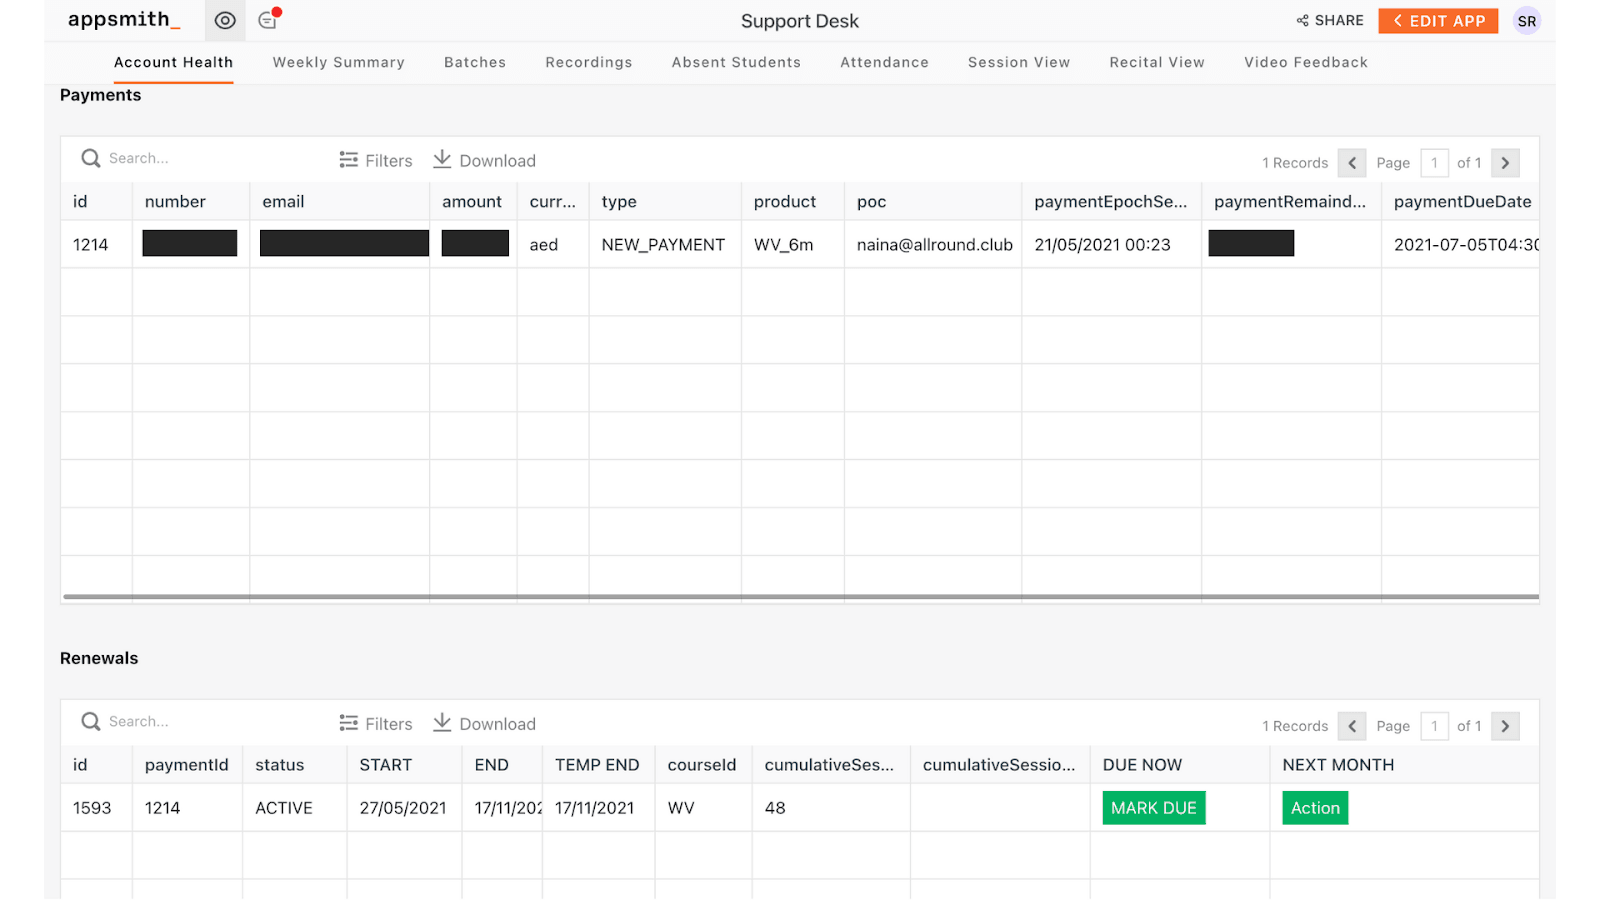The height and width of the screenshot is (900, 1600).
Task: Click the share icon in top bar
Action: 1302,21
